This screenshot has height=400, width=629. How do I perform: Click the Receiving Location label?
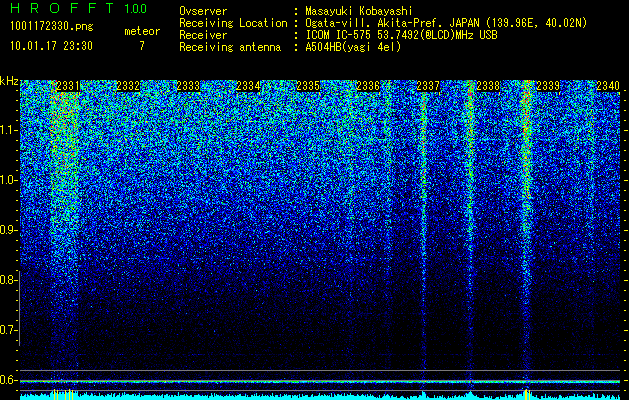click(x=233, y=23)
